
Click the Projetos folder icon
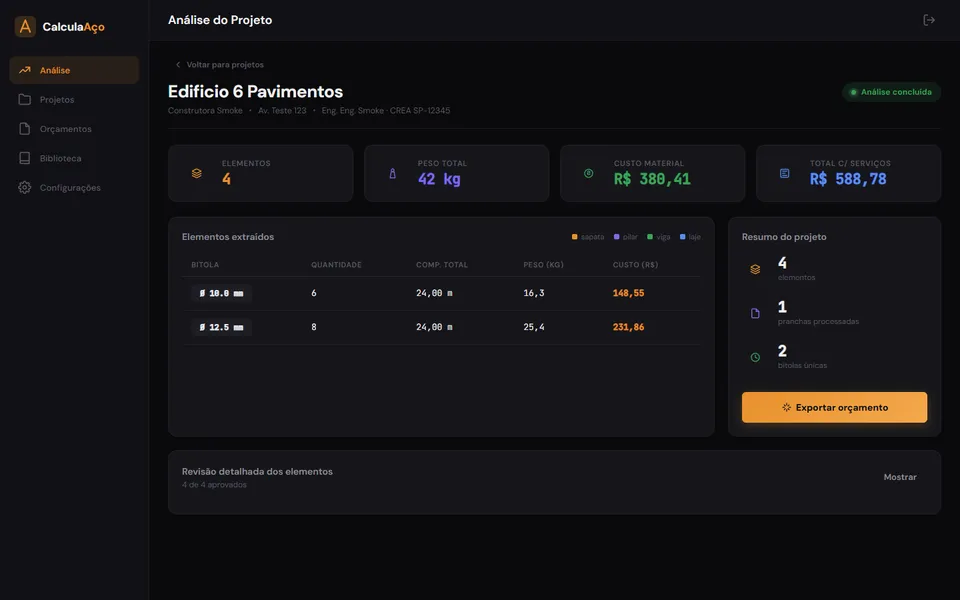point(24,99)
